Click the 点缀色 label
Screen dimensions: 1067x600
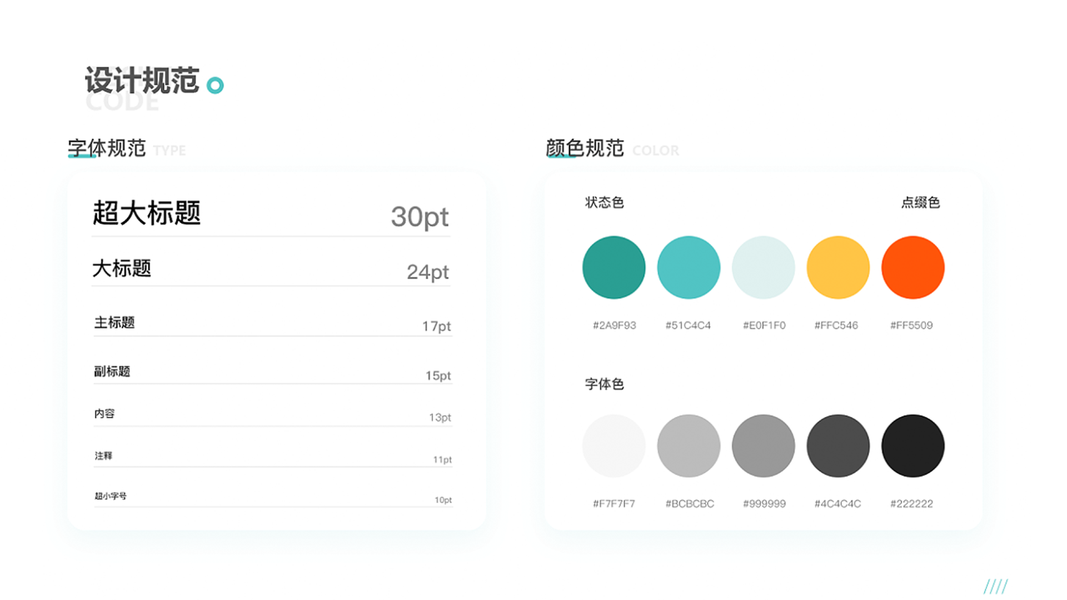(x=921, y=202)
